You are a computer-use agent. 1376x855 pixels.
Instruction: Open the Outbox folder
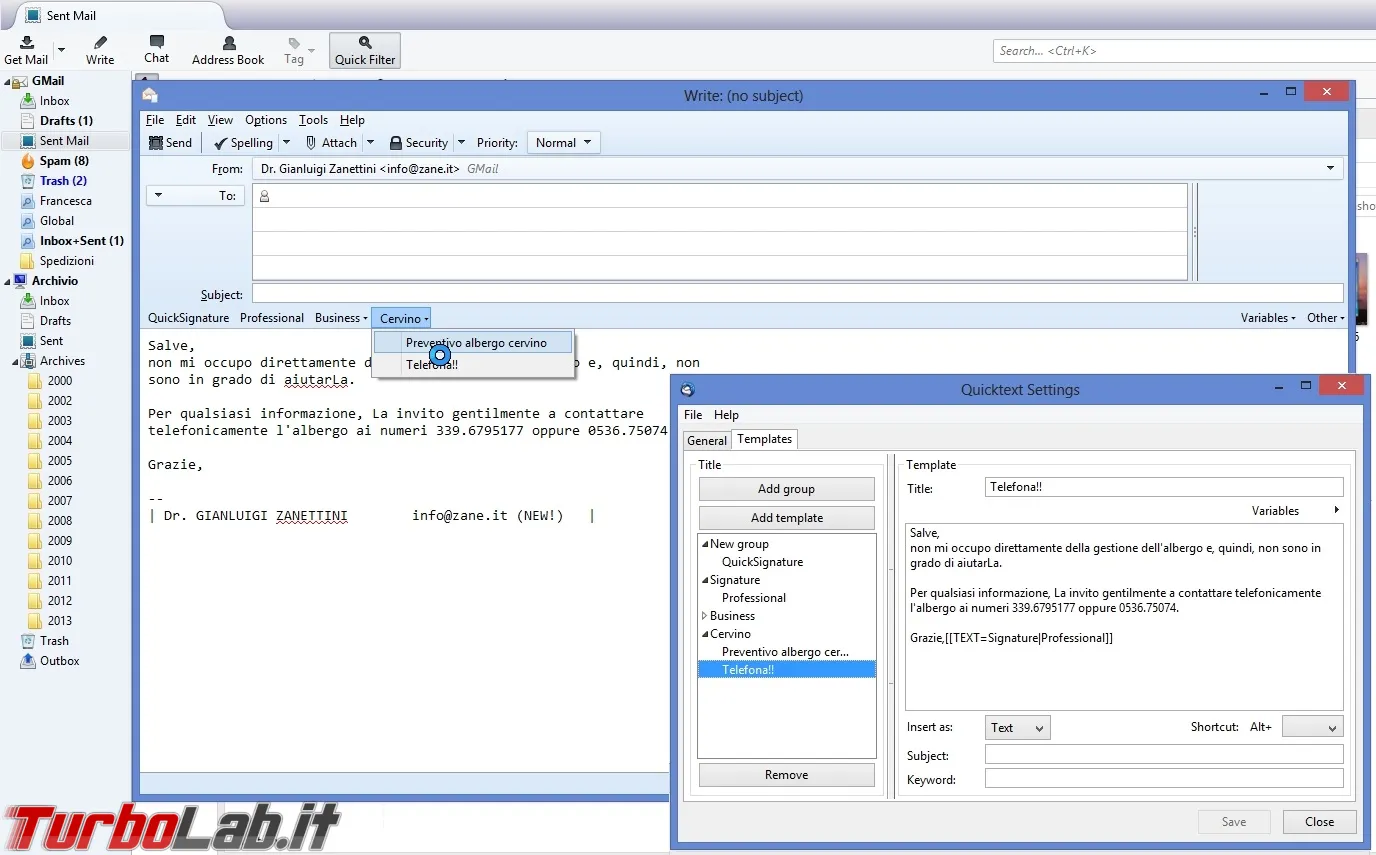tap(59, 661)
